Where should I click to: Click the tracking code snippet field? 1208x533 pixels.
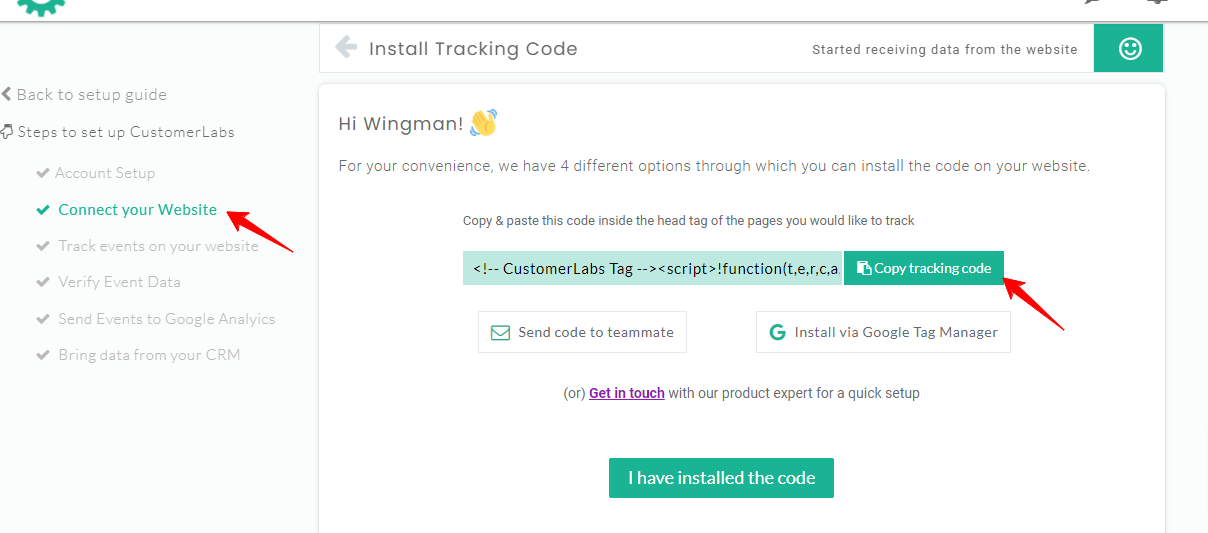click(652, 268)
